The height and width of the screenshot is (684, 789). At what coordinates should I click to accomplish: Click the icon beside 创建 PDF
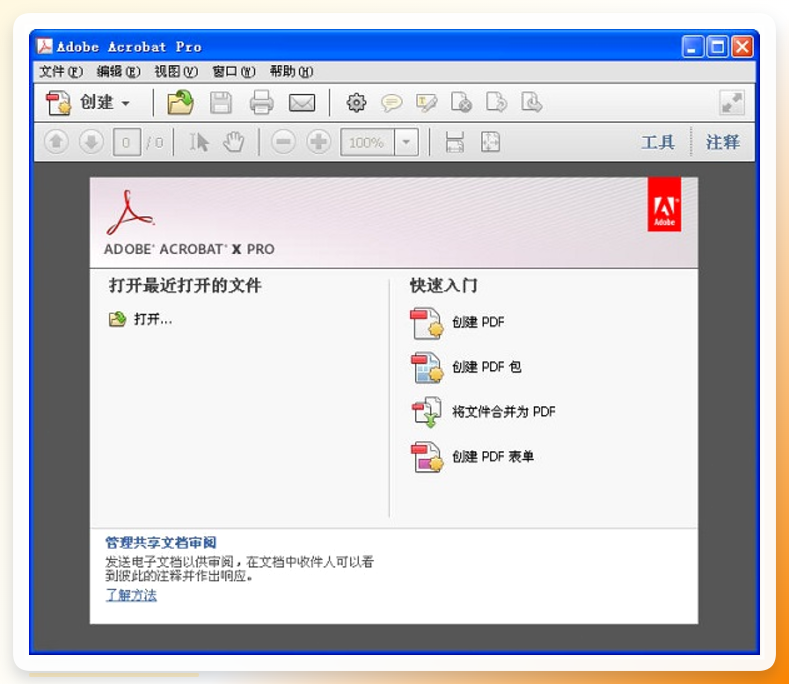pos(427,323)
